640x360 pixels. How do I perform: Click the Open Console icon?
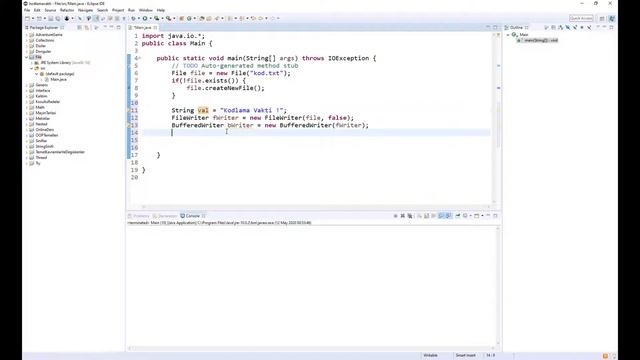(476, 216)
